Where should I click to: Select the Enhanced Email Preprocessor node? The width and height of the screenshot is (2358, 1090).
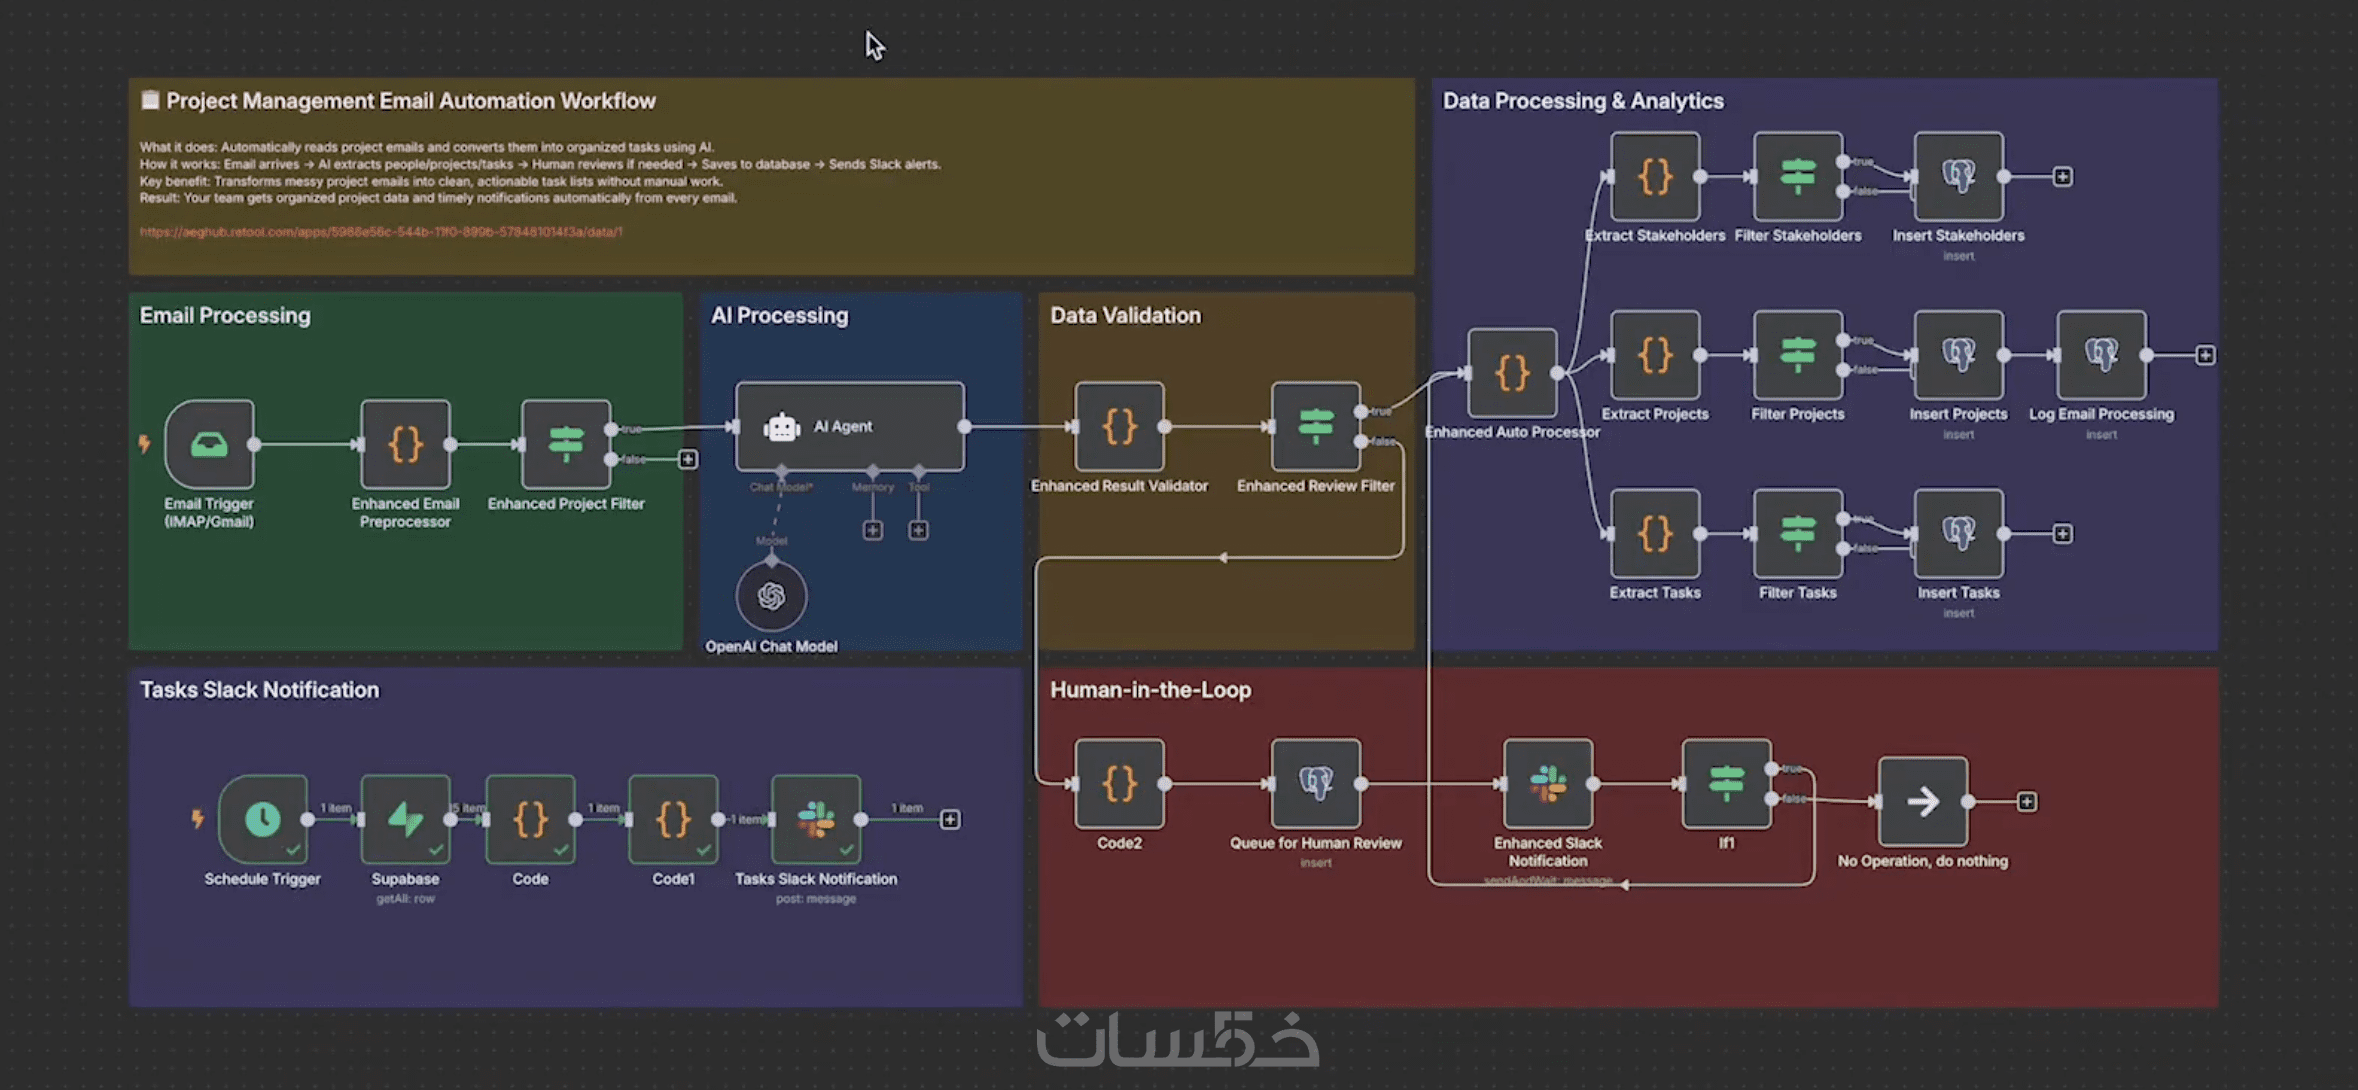405,444
